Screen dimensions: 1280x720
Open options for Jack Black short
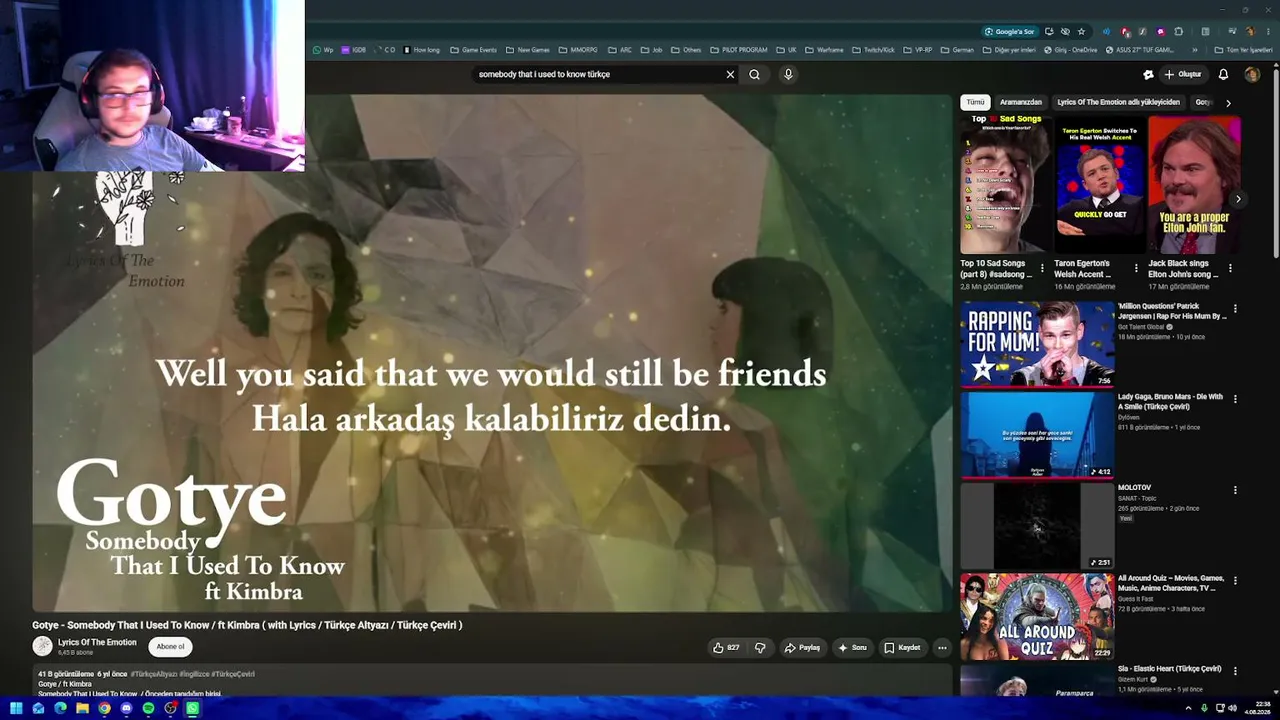tap(1230, 268)
